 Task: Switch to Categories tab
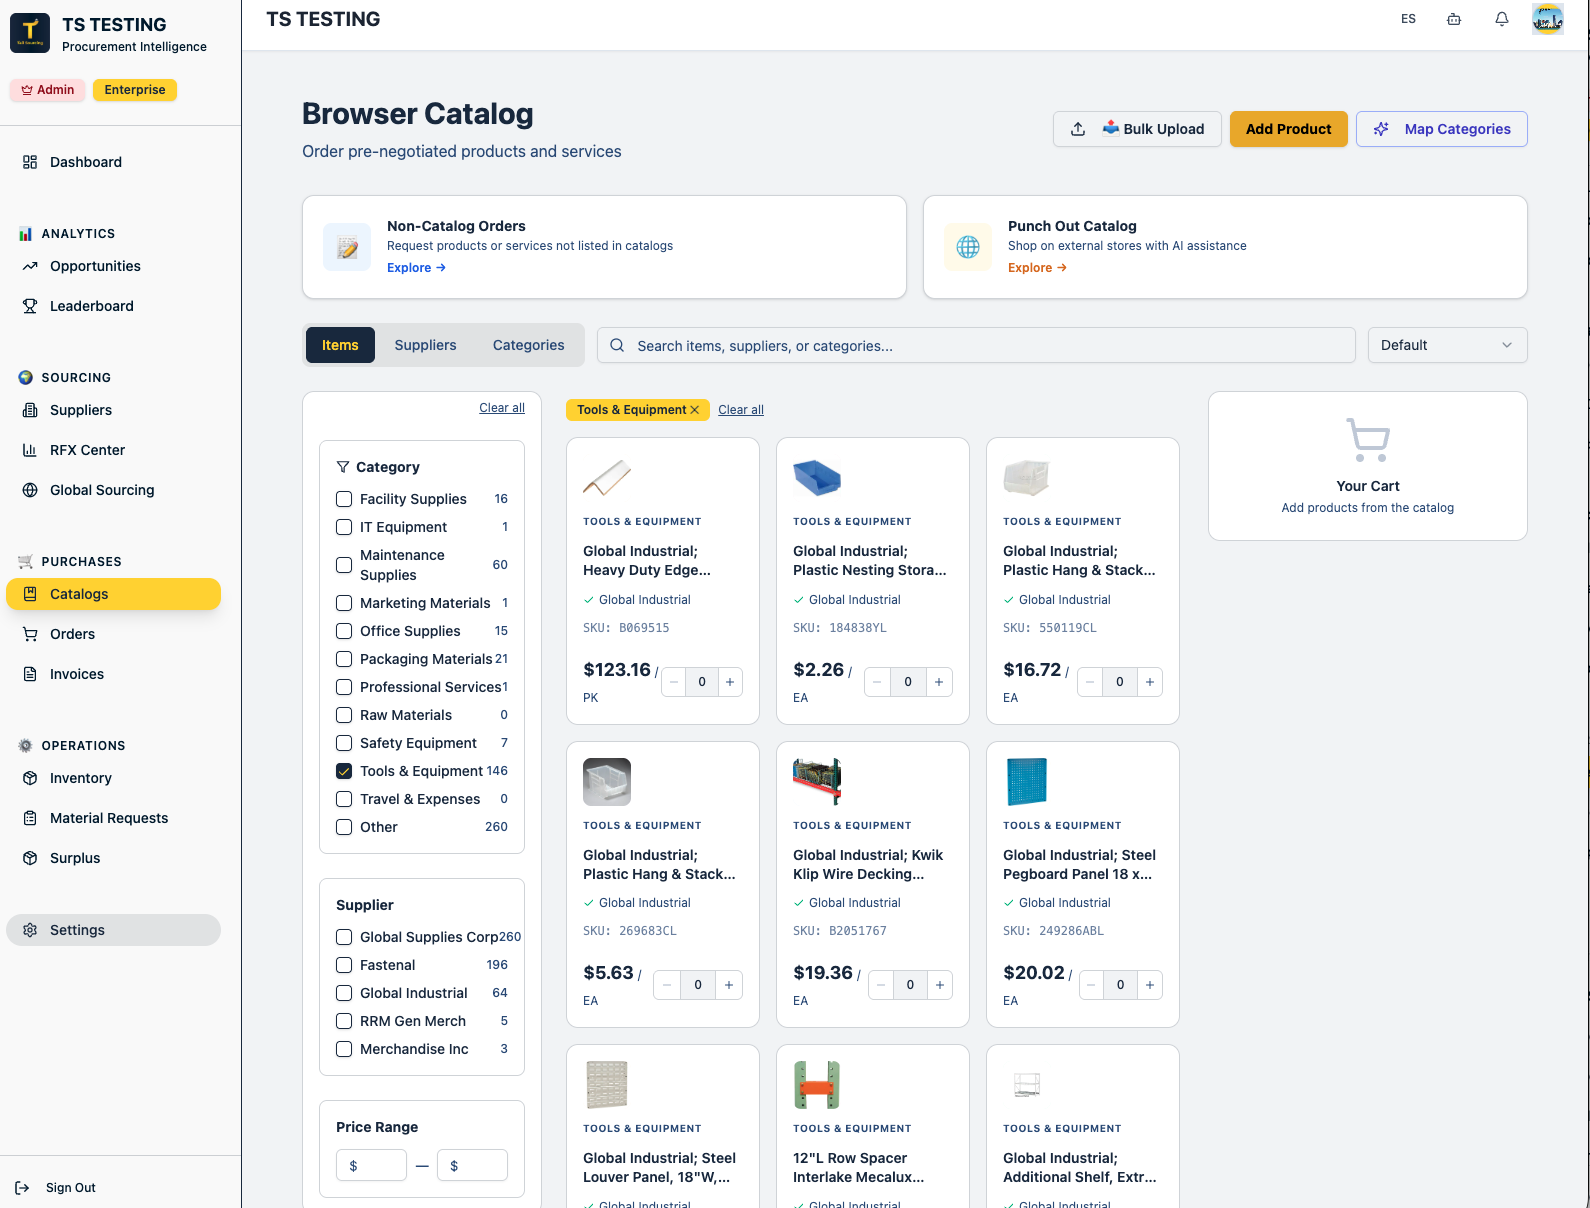click(x=528, y=345)
